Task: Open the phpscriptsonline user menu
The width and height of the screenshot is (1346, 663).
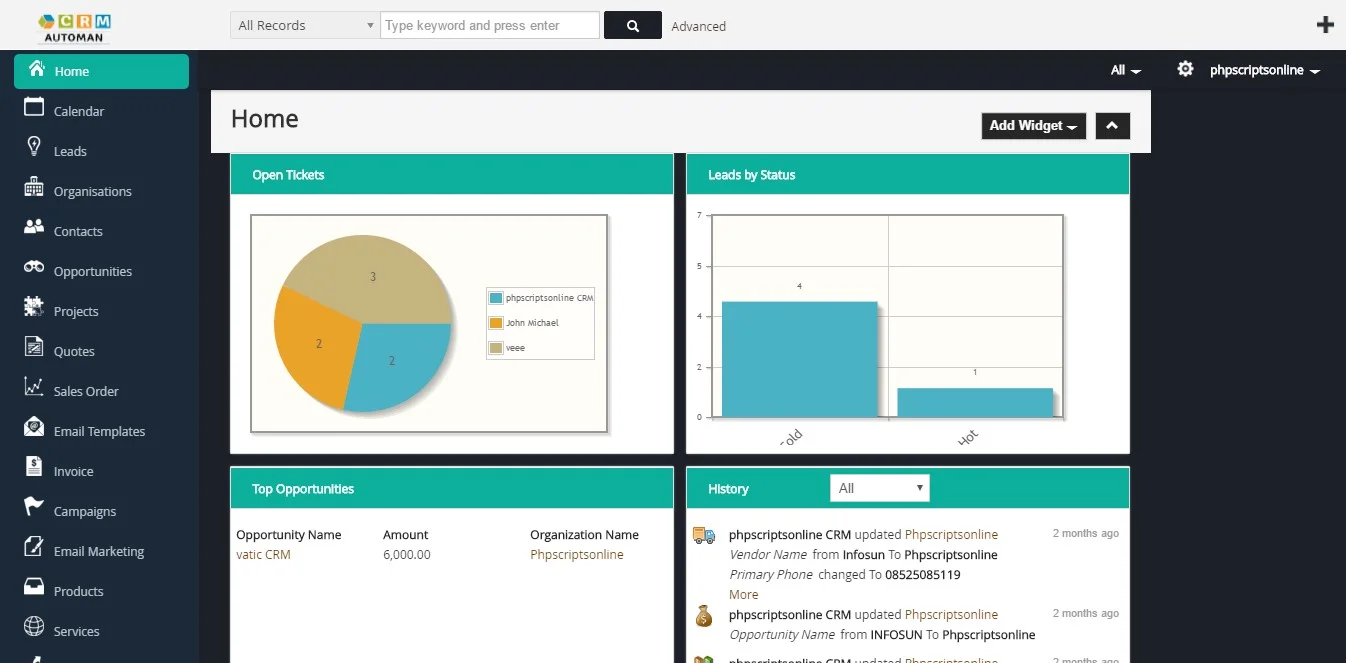Action: click(1264, 70)
